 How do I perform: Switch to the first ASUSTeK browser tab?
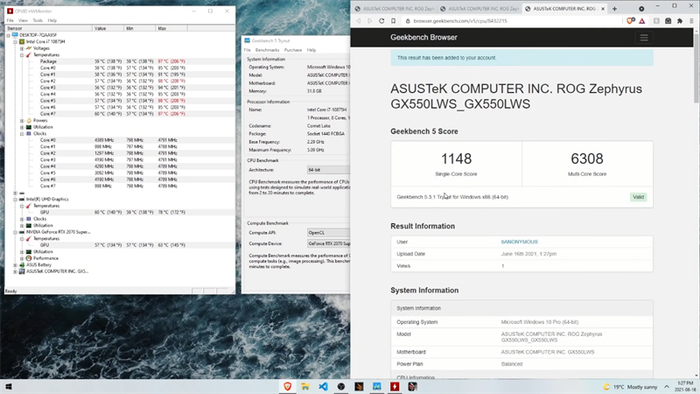tap(394, 8)
